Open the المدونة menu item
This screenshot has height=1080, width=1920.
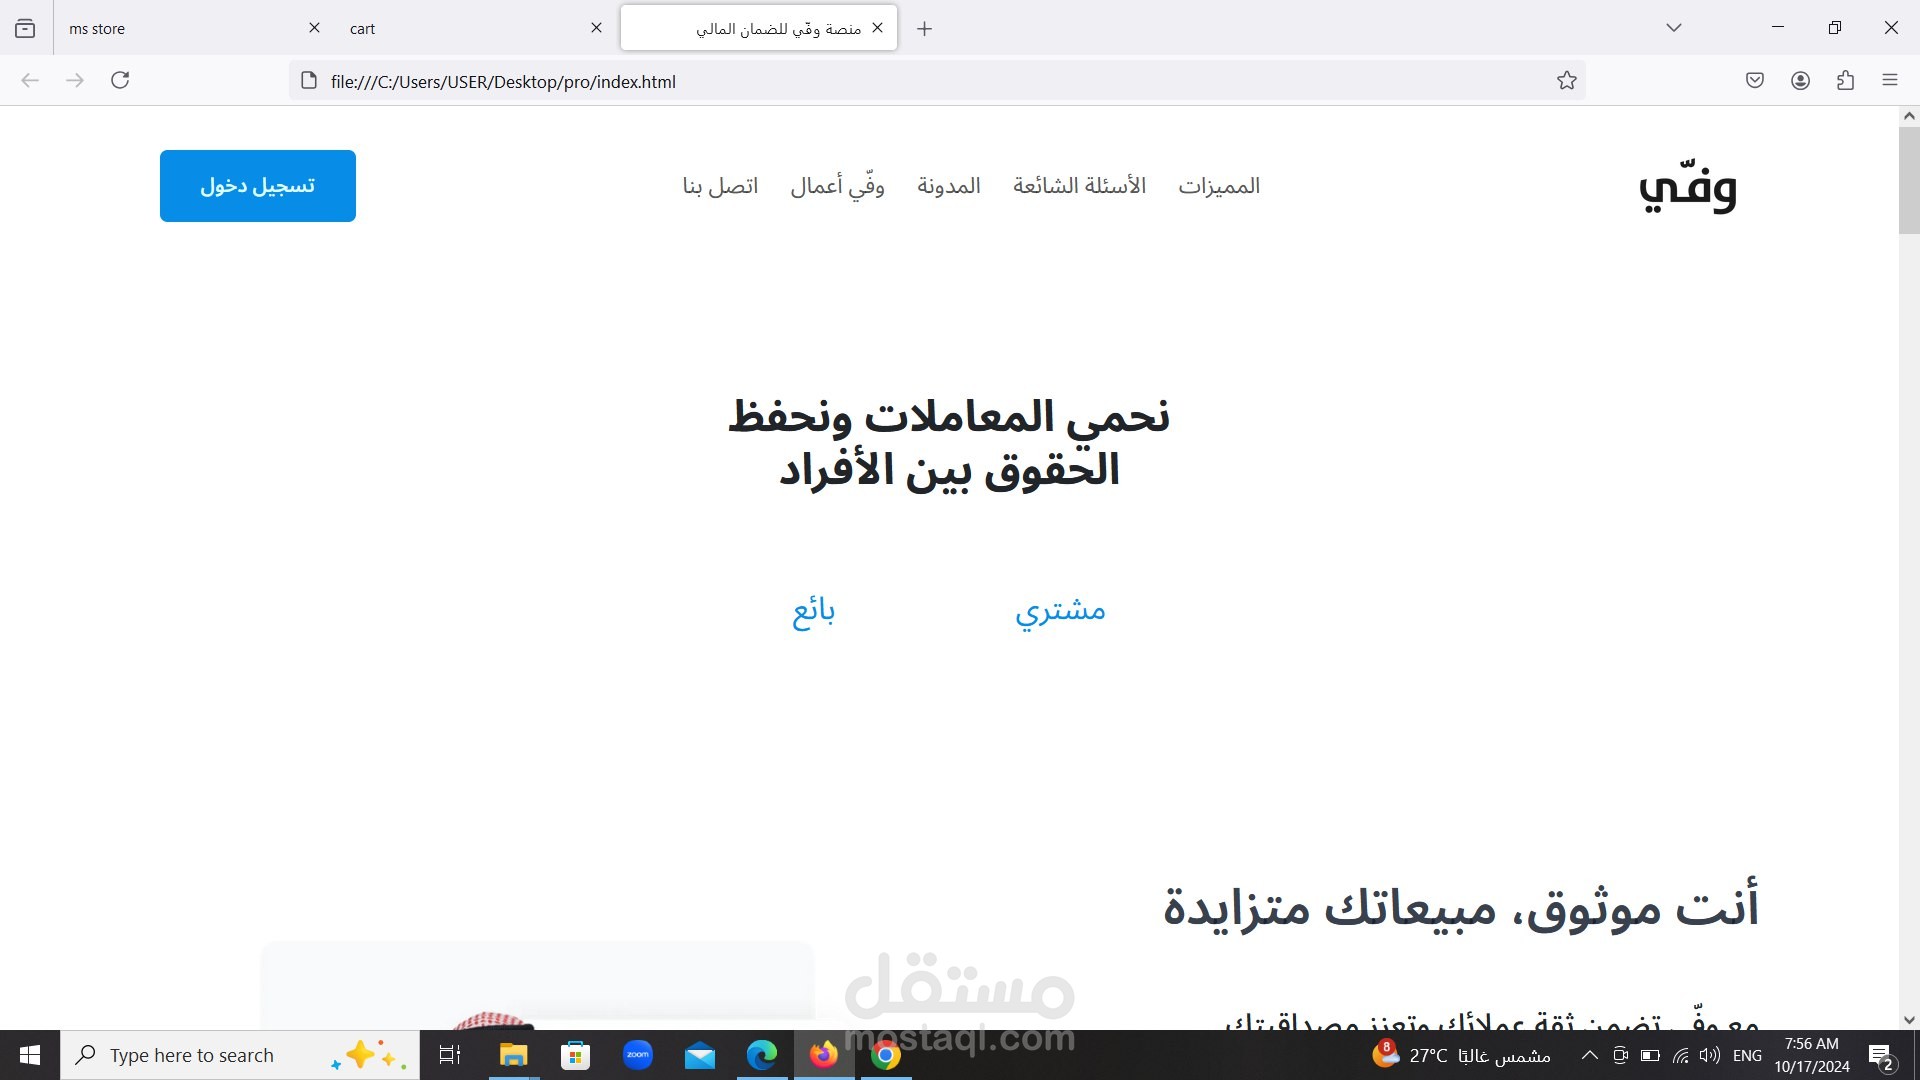tap(948, 186)
